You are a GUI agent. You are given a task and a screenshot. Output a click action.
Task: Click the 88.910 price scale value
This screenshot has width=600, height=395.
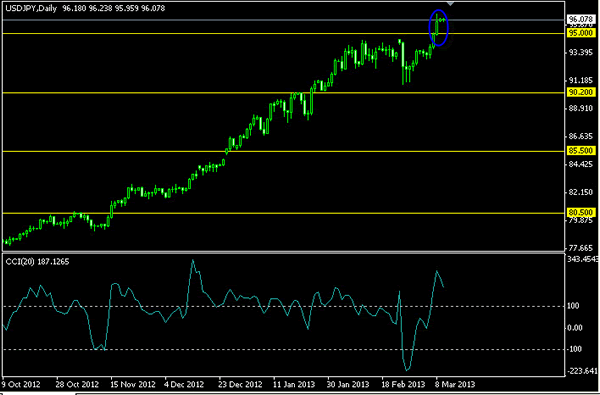coord(581,109)
